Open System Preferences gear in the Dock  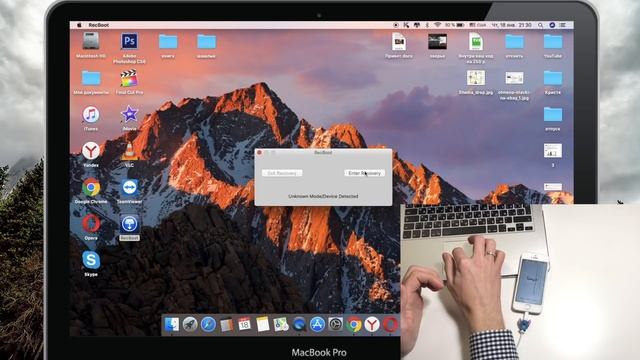[336, 324]
